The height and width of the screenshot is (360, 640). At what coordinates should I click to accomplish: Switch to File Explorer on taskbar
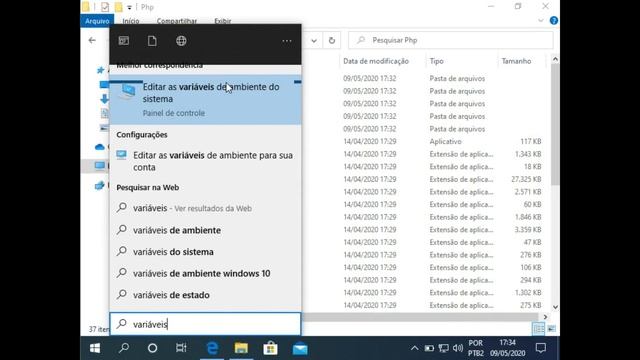(241, 348)
